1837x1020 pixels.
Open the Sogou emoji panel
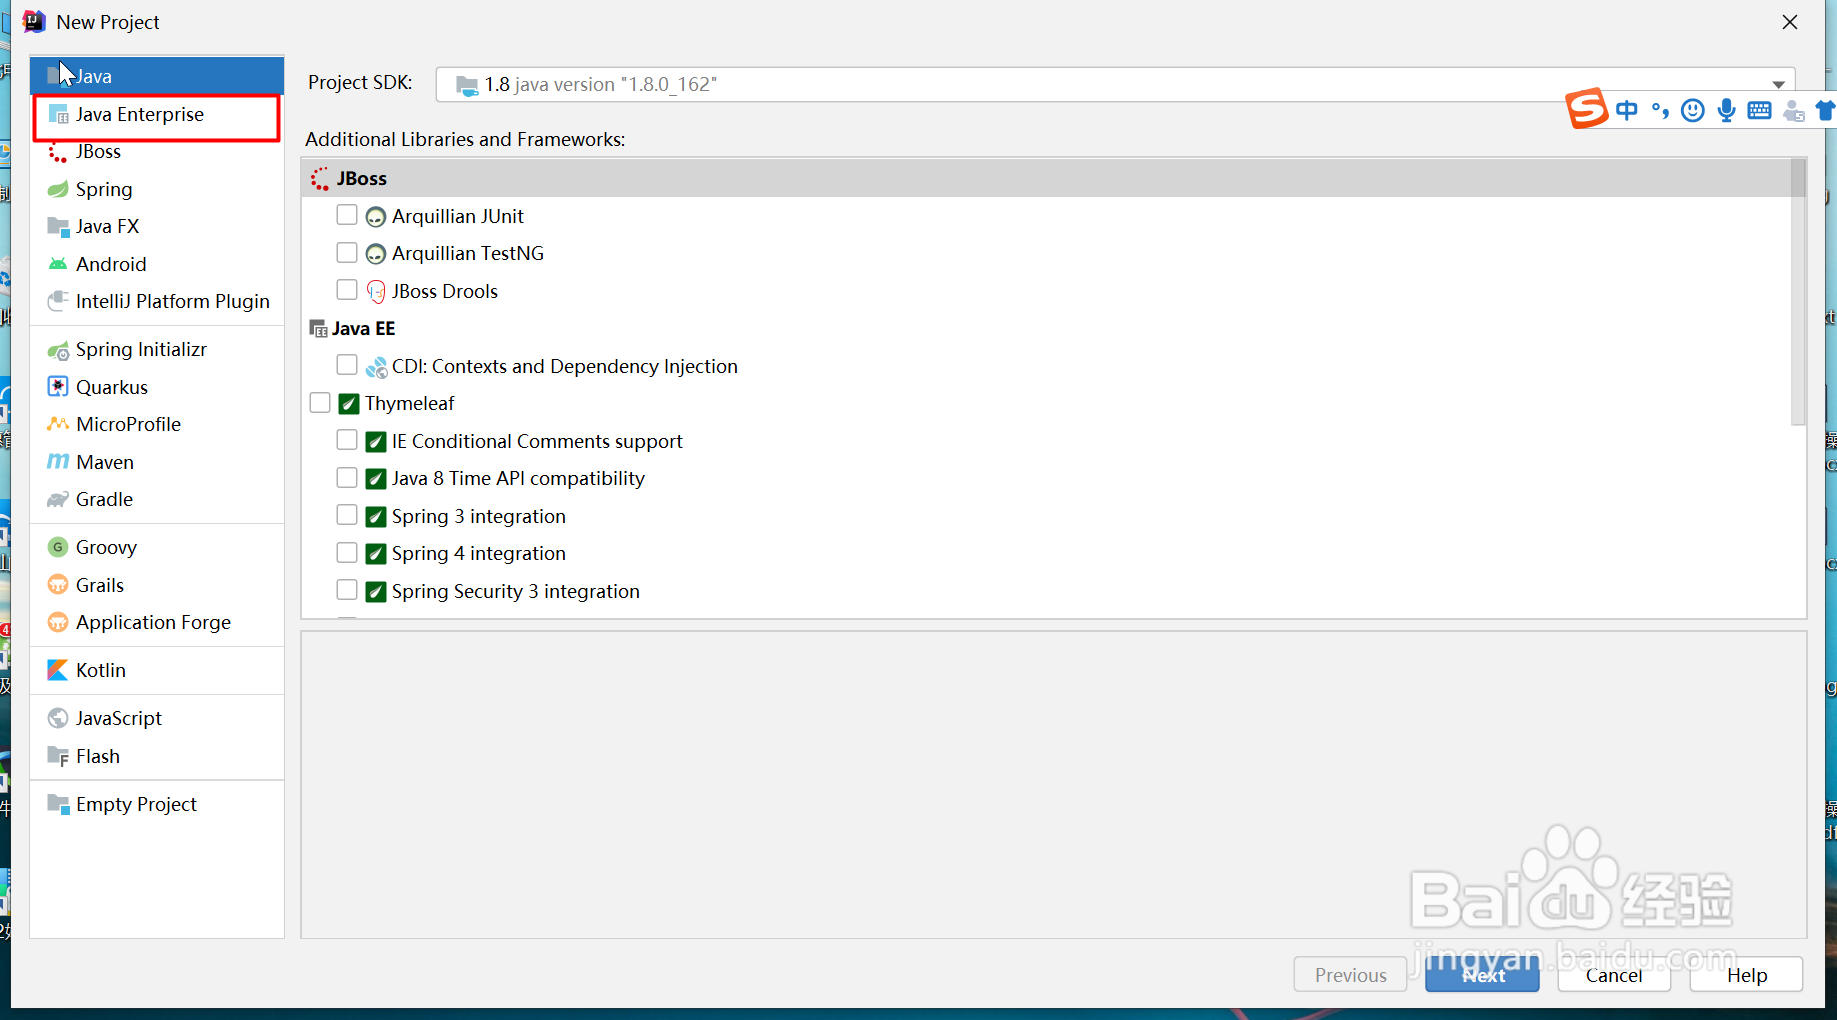click(x=1693, y=111)
